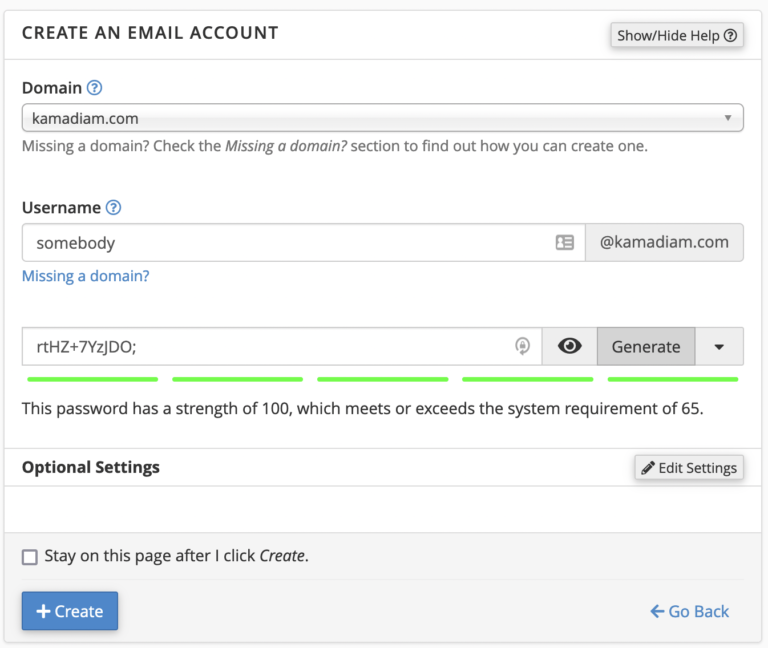Screen dimensions: 768x648
Task: Focus the Username field containing somebody
Action: [x=285, y=242]
